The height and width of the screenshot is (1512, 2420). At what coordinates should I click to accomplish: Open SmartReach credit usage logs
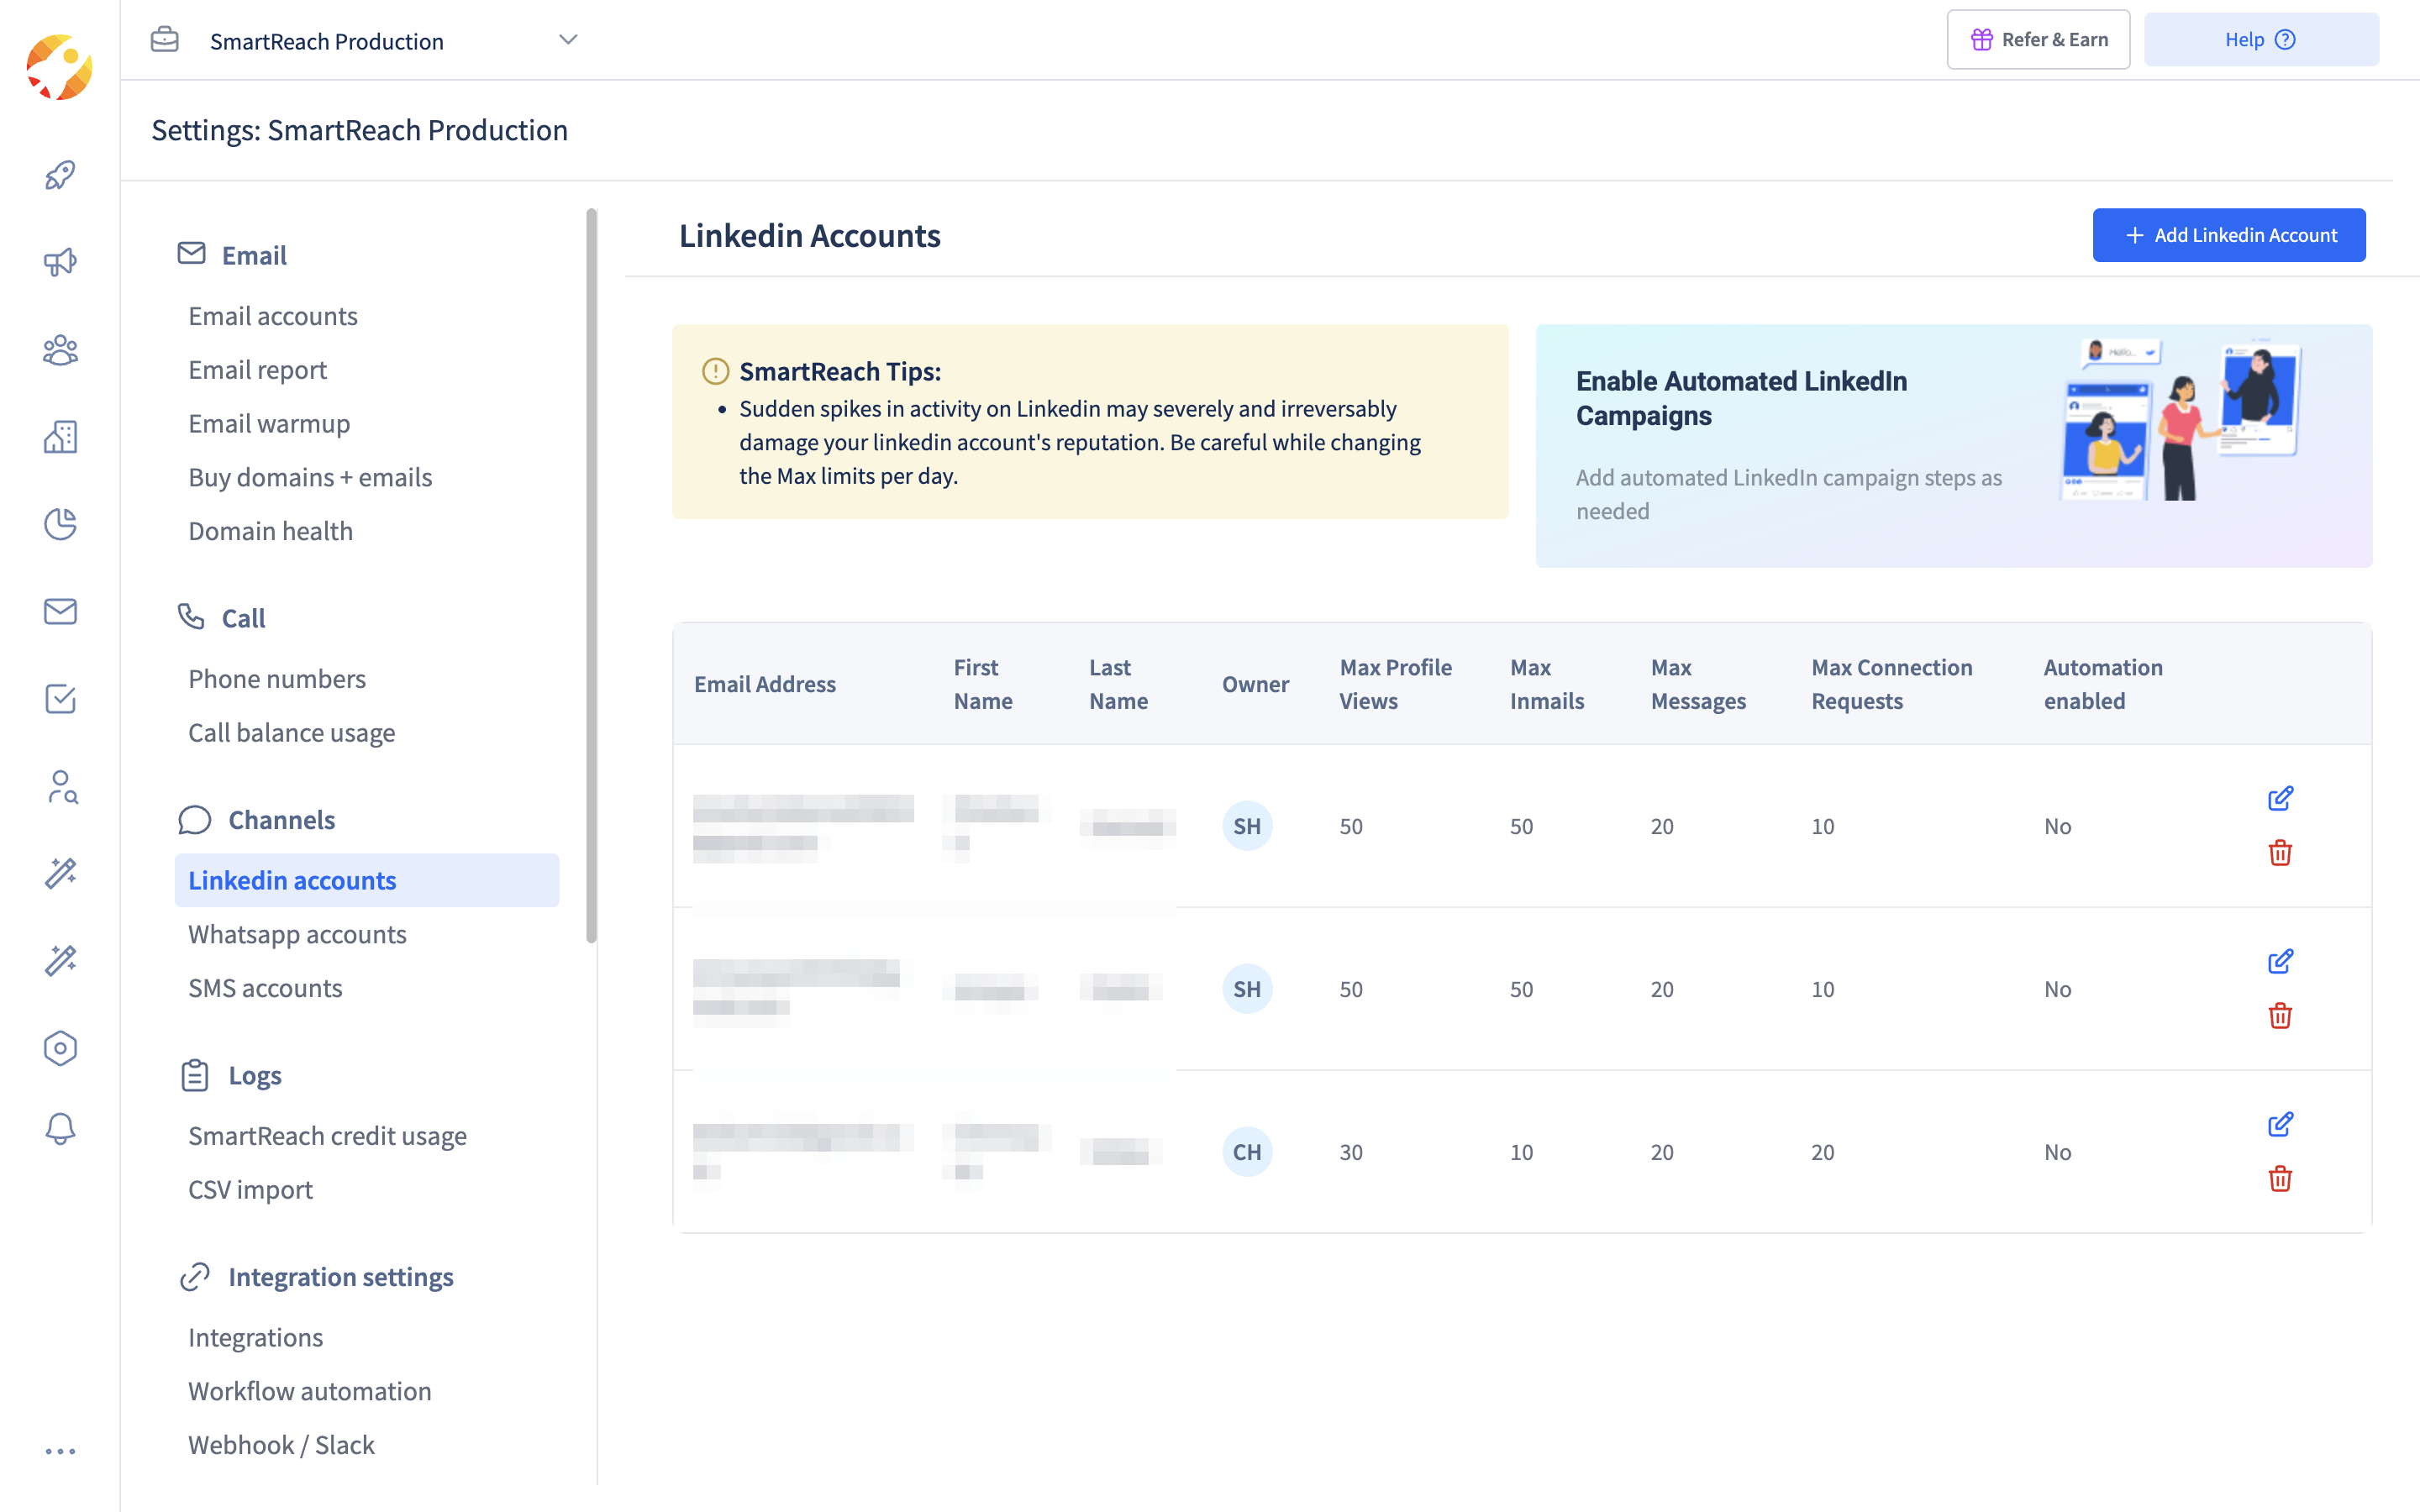tap(327, 1136)
